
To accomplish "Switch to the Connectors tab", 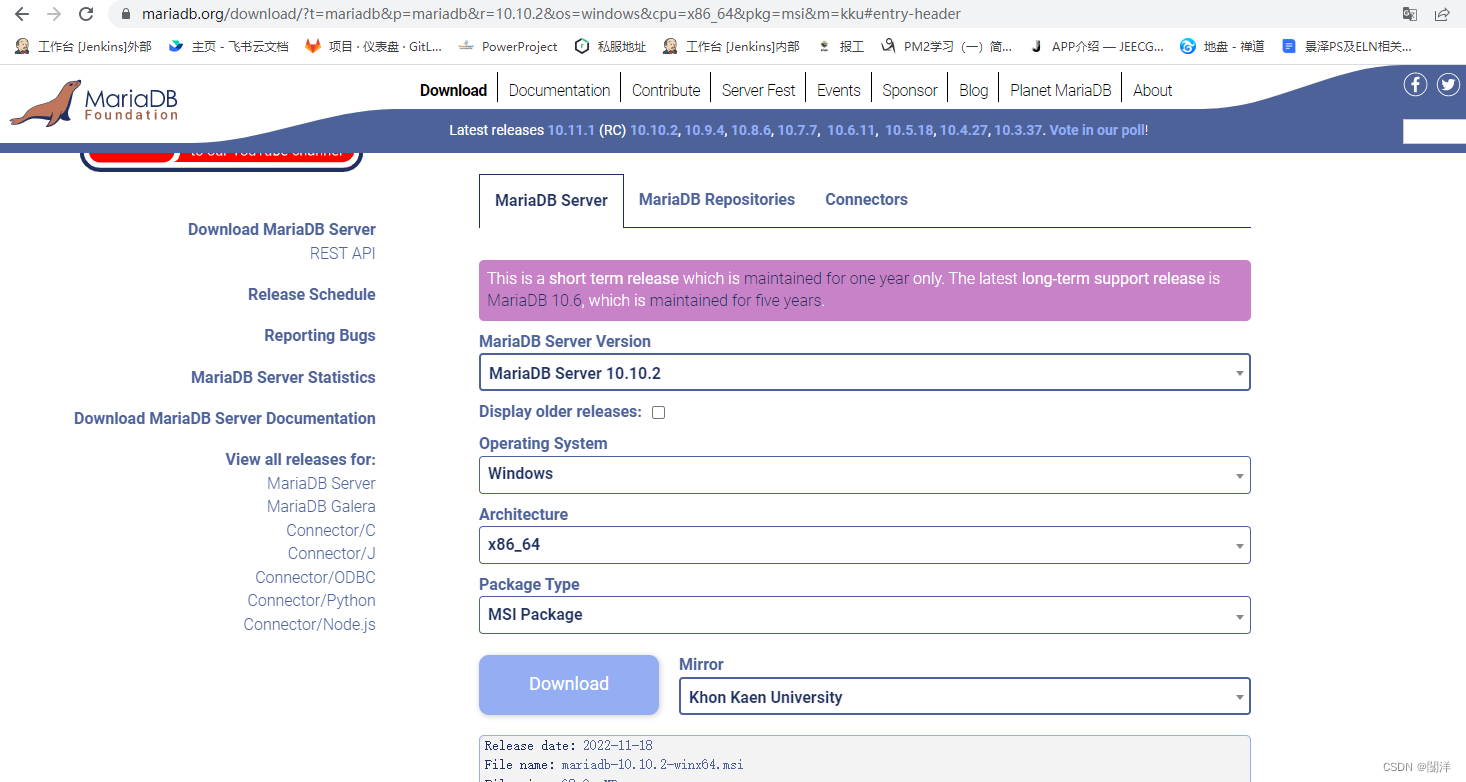I will tap(866, 199).
